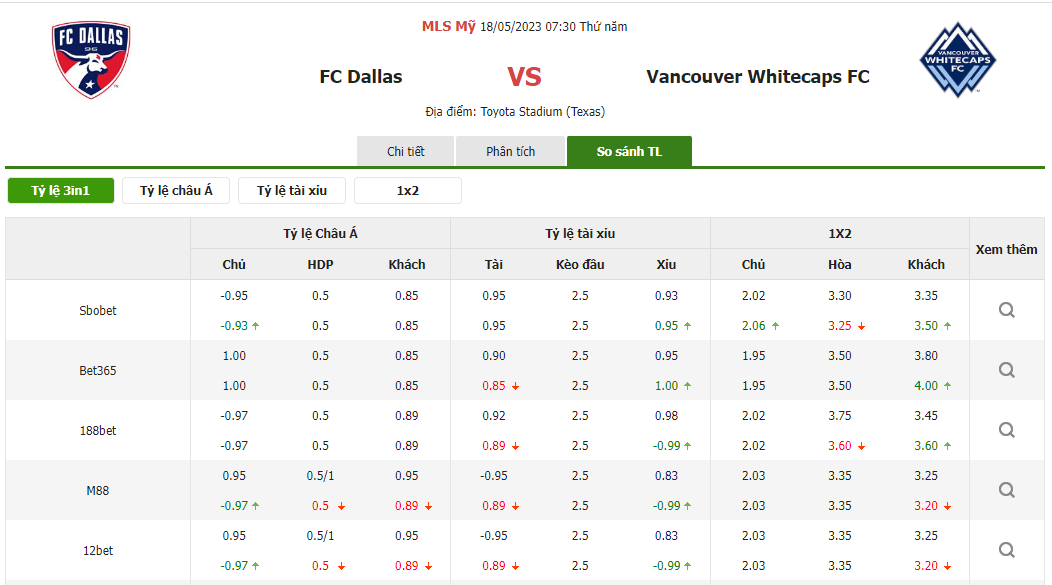Click M88's updated away 1X2 odds 3.20
The image size is (1052, 585).
(926, 506)
